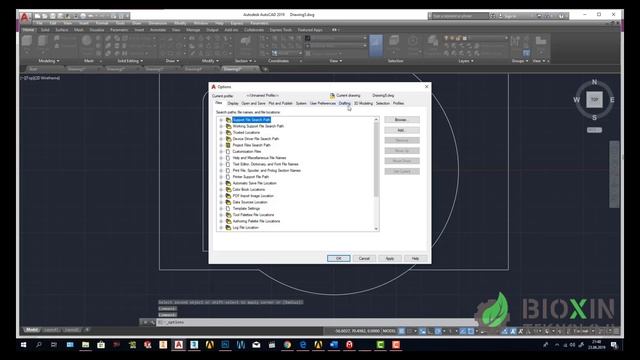Viewport: 640px width, 360px height.
Task: Select the Color Book Locations row
Action: click(249, 189)
